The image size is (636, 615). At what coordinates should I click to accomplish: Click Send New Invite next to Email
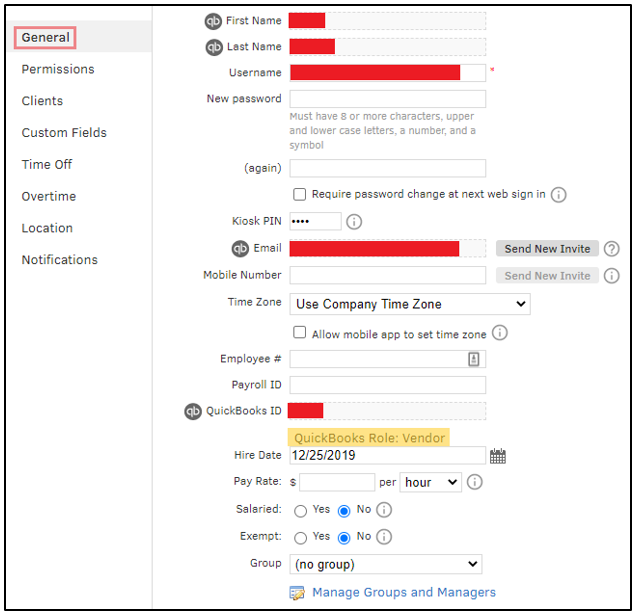(x=547, y=249)
